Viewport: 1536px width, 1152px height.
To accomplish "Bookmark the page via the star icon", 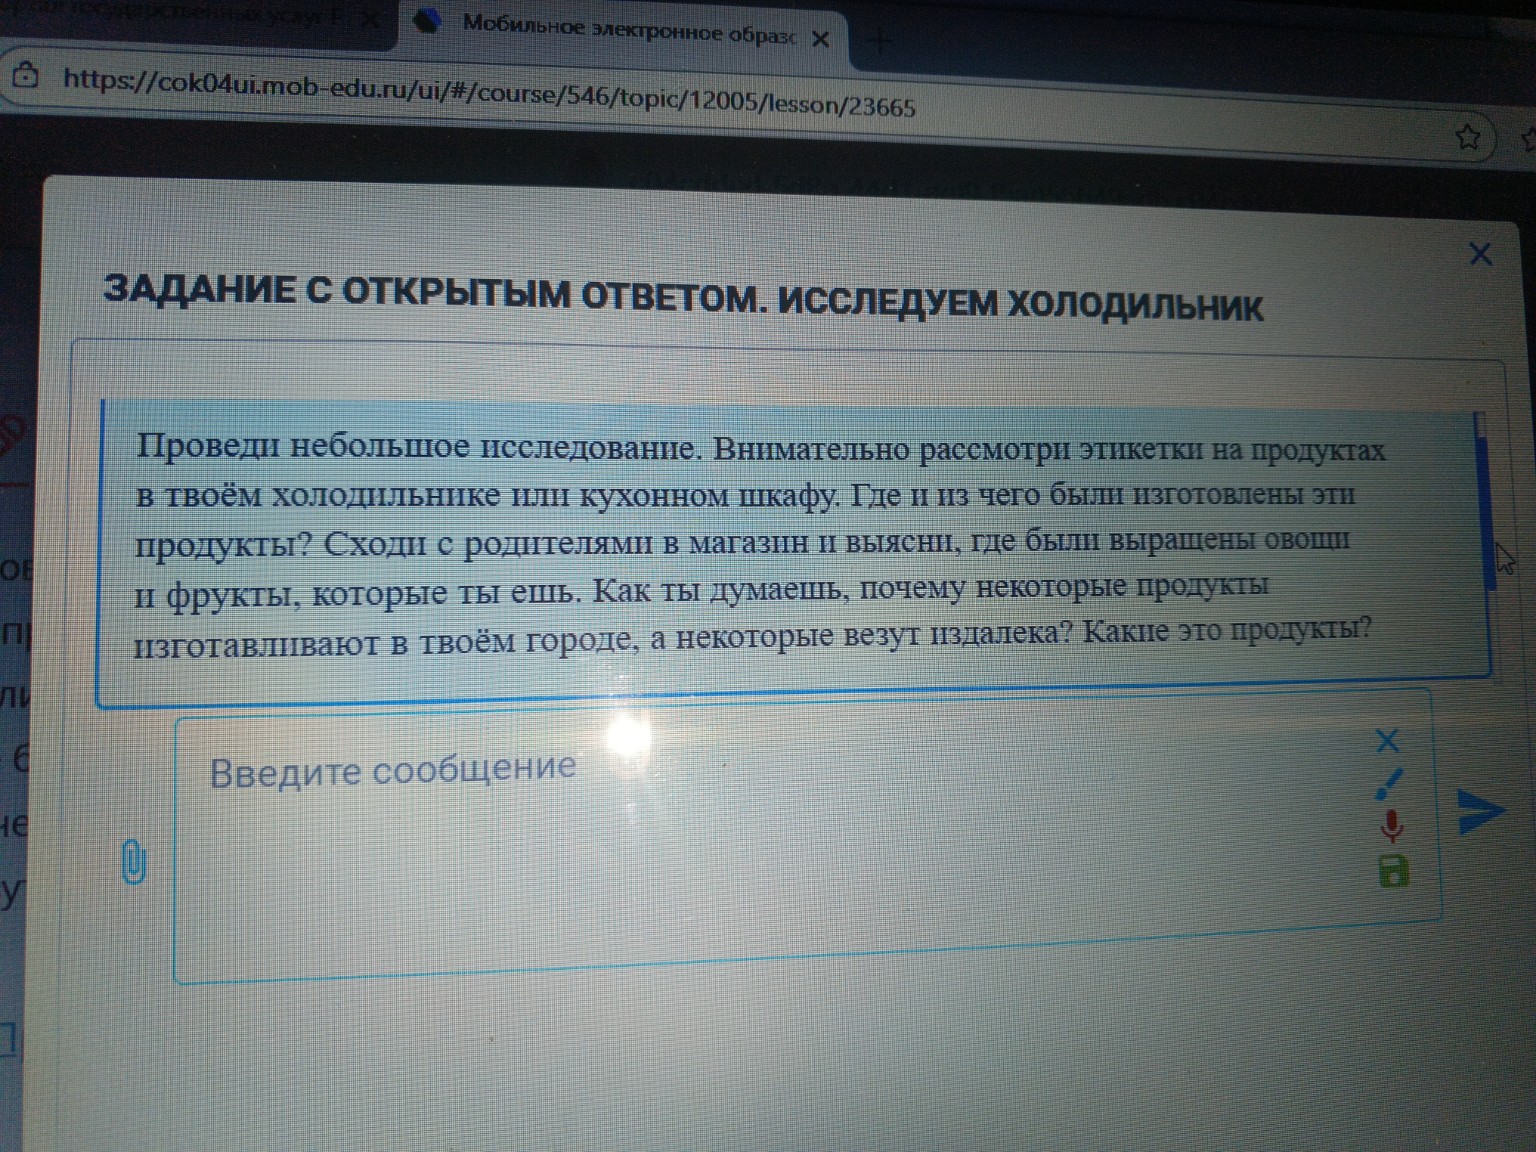I will [1466, 137].
